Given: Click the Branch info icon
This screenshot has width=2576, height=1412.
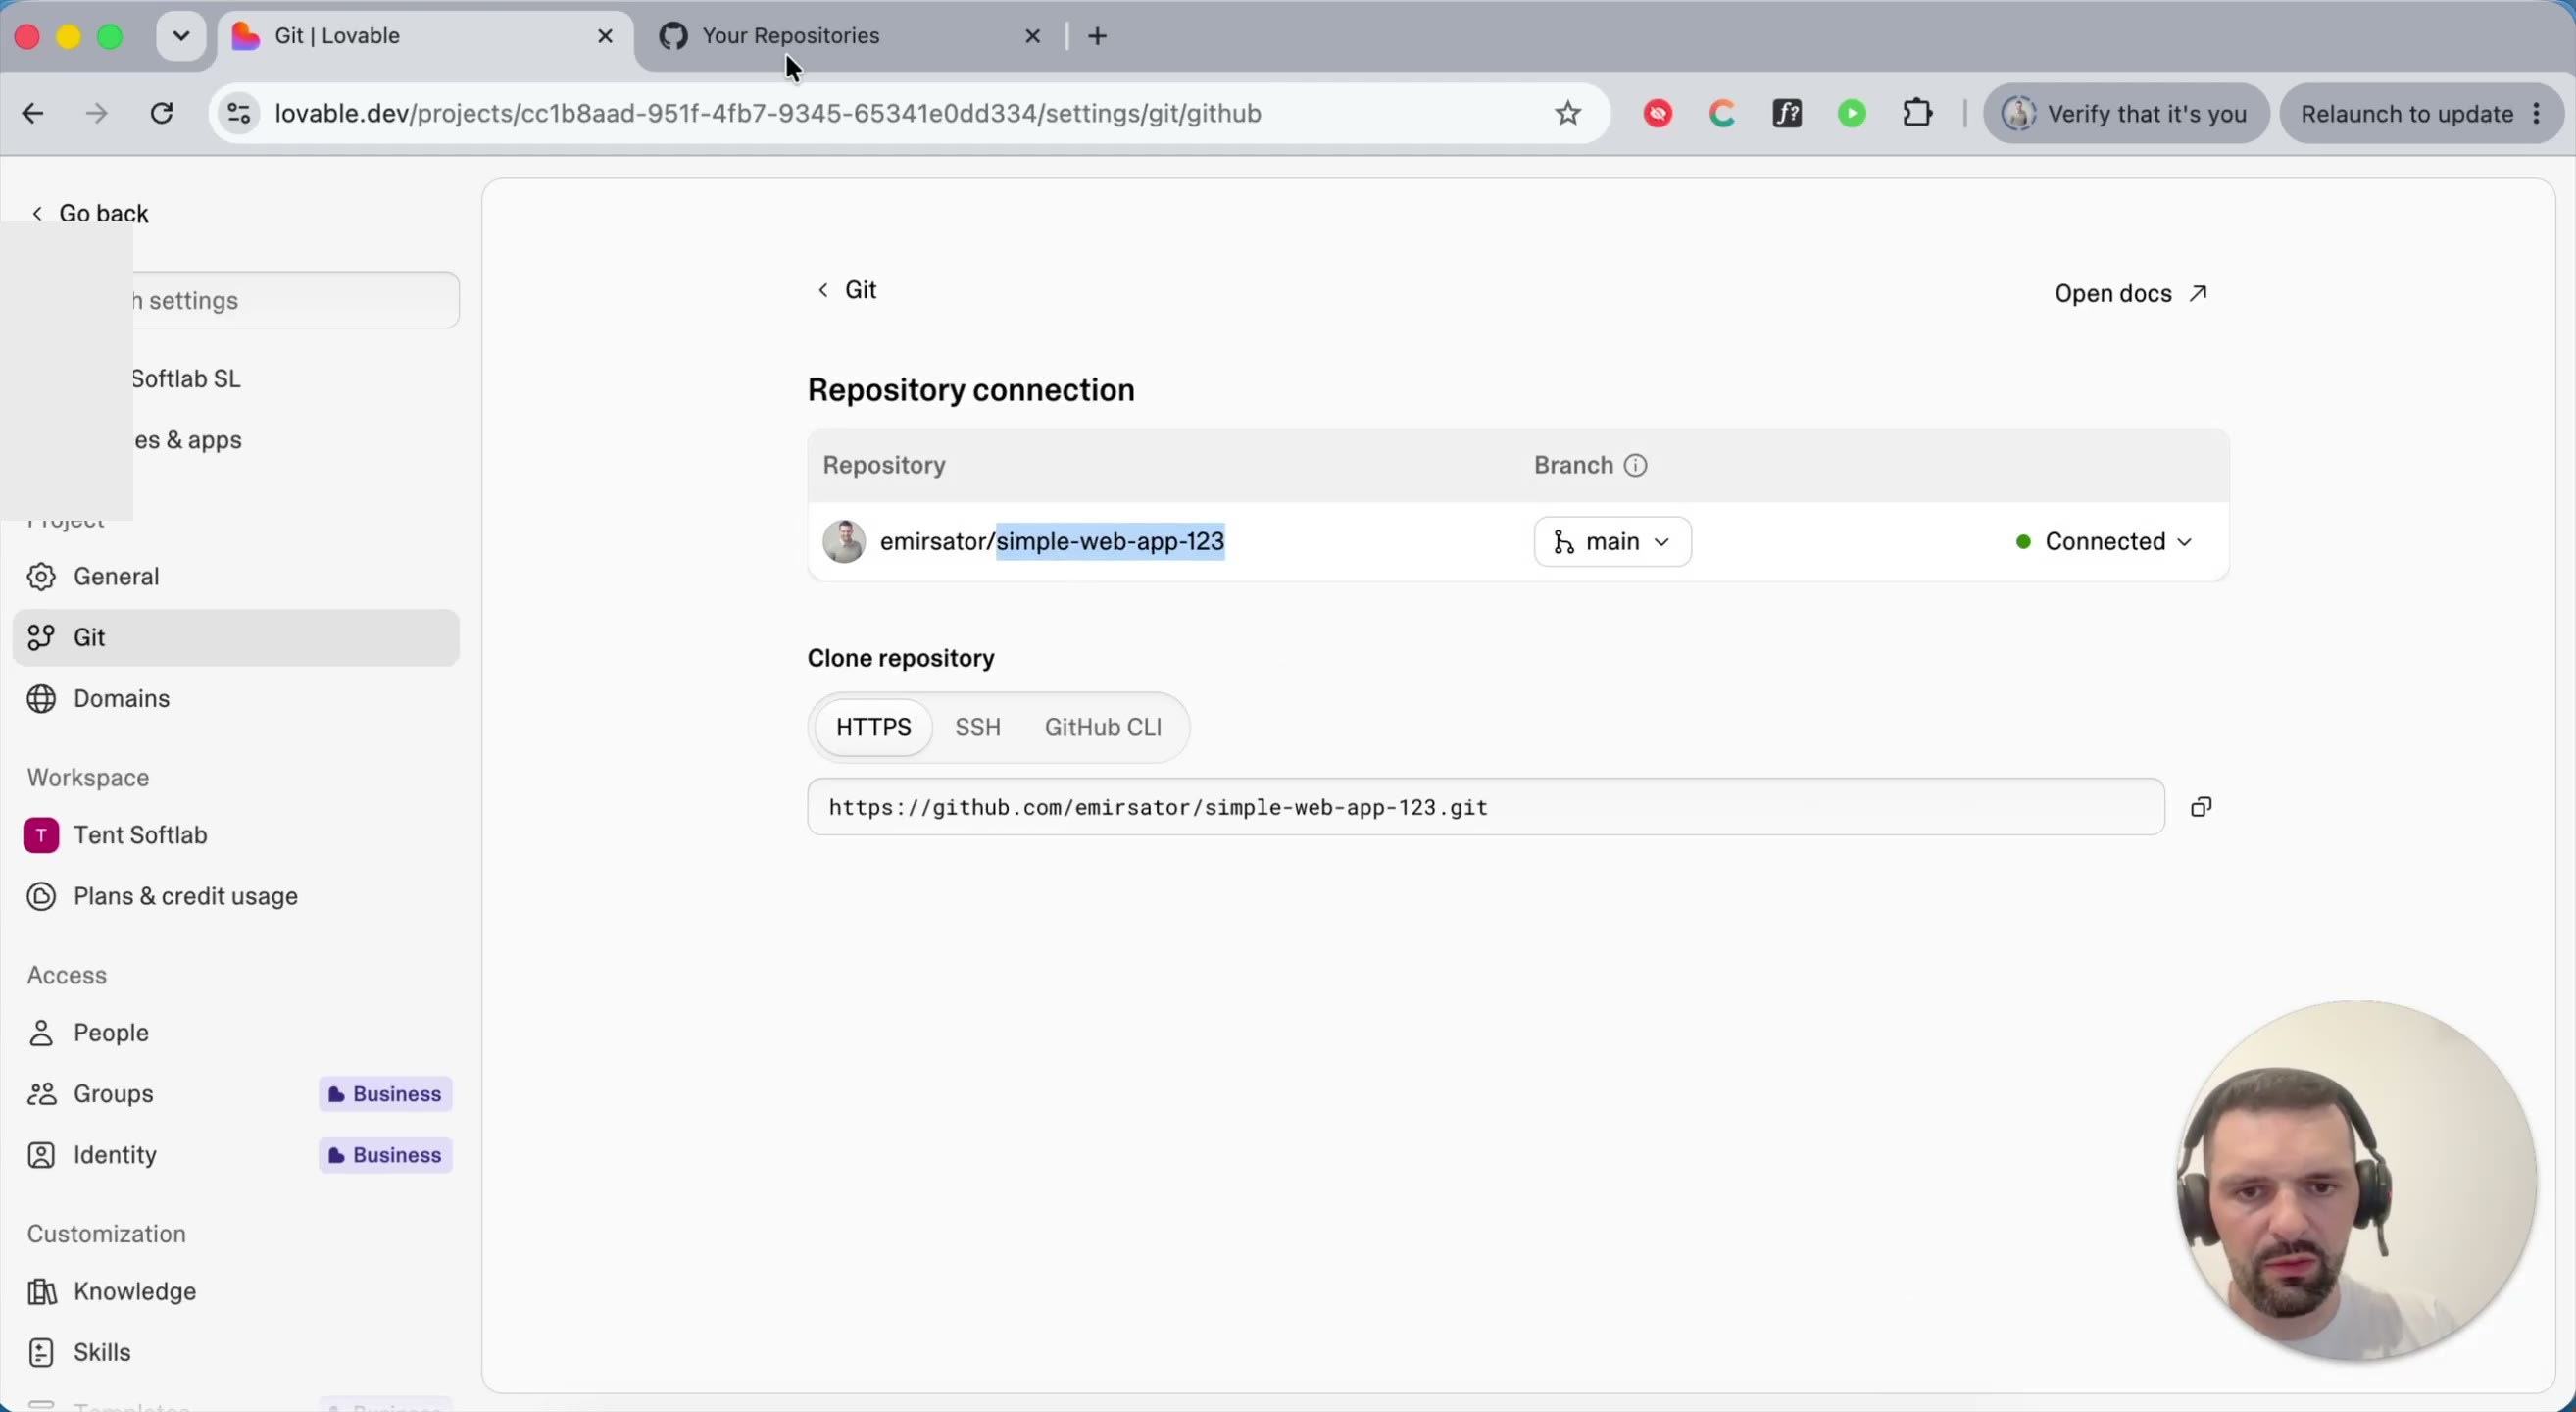Looking at the screenshot, I should pos(1635,465).
